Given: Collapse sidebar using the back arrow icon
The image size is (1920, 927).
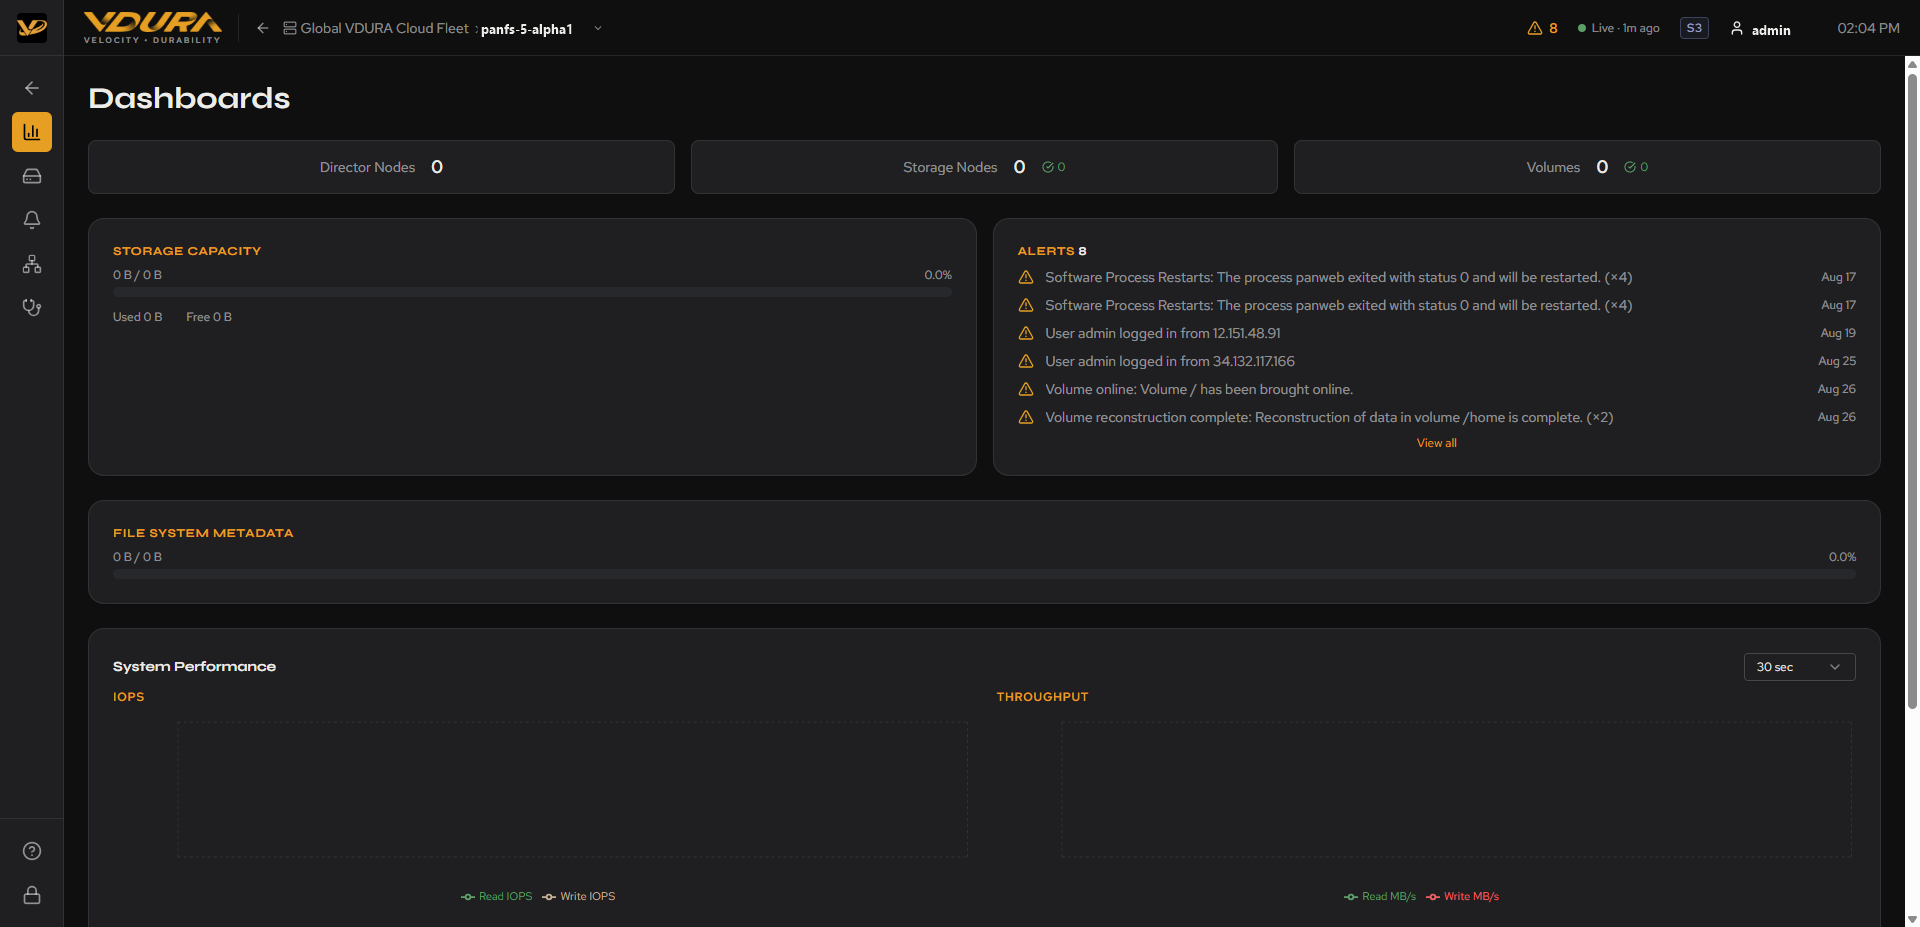Looking at the screenshot, I should point(32,88).
